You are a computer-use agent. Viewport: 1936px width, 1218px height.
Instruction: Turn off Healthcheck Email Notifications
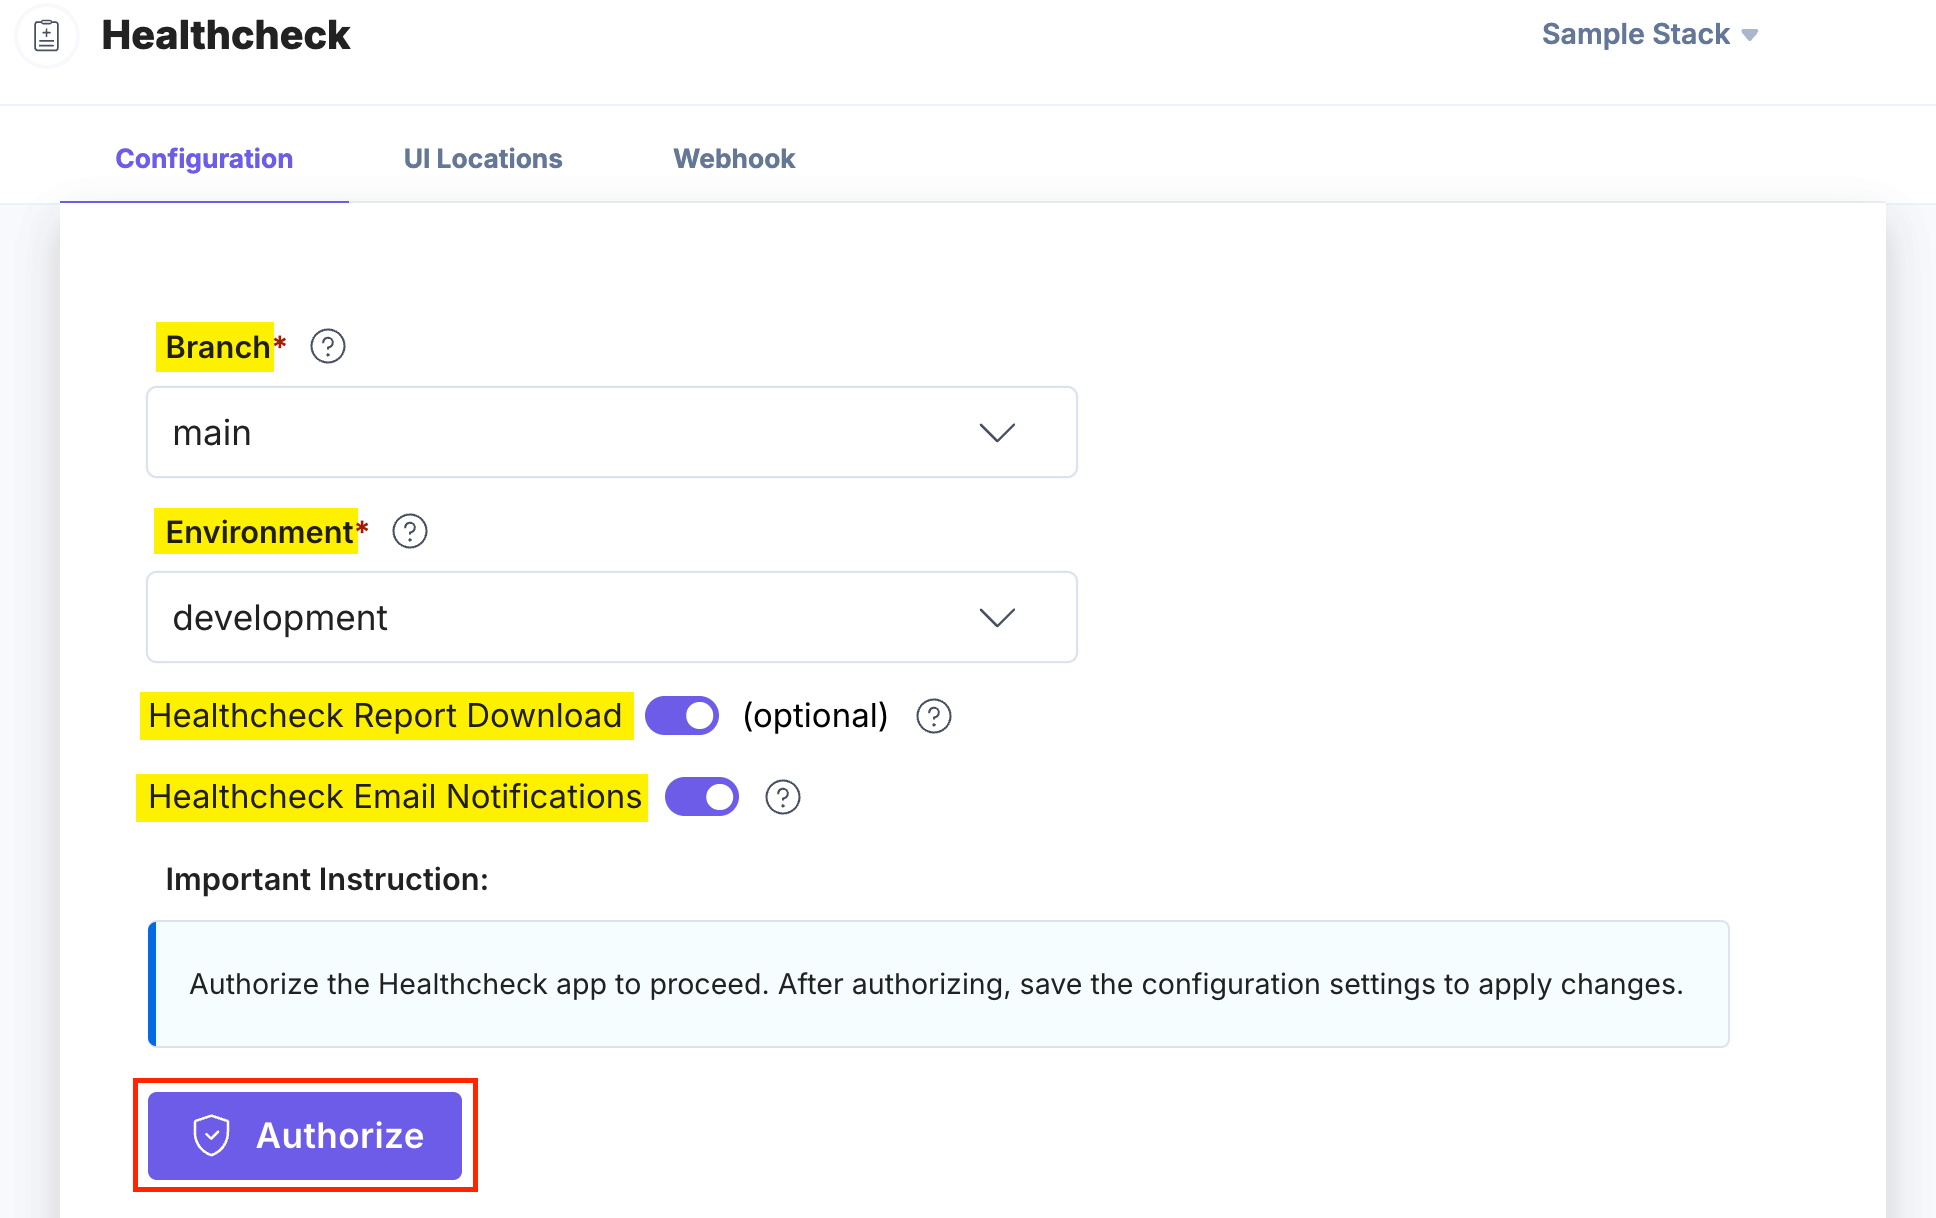click(x=701, y=797)
